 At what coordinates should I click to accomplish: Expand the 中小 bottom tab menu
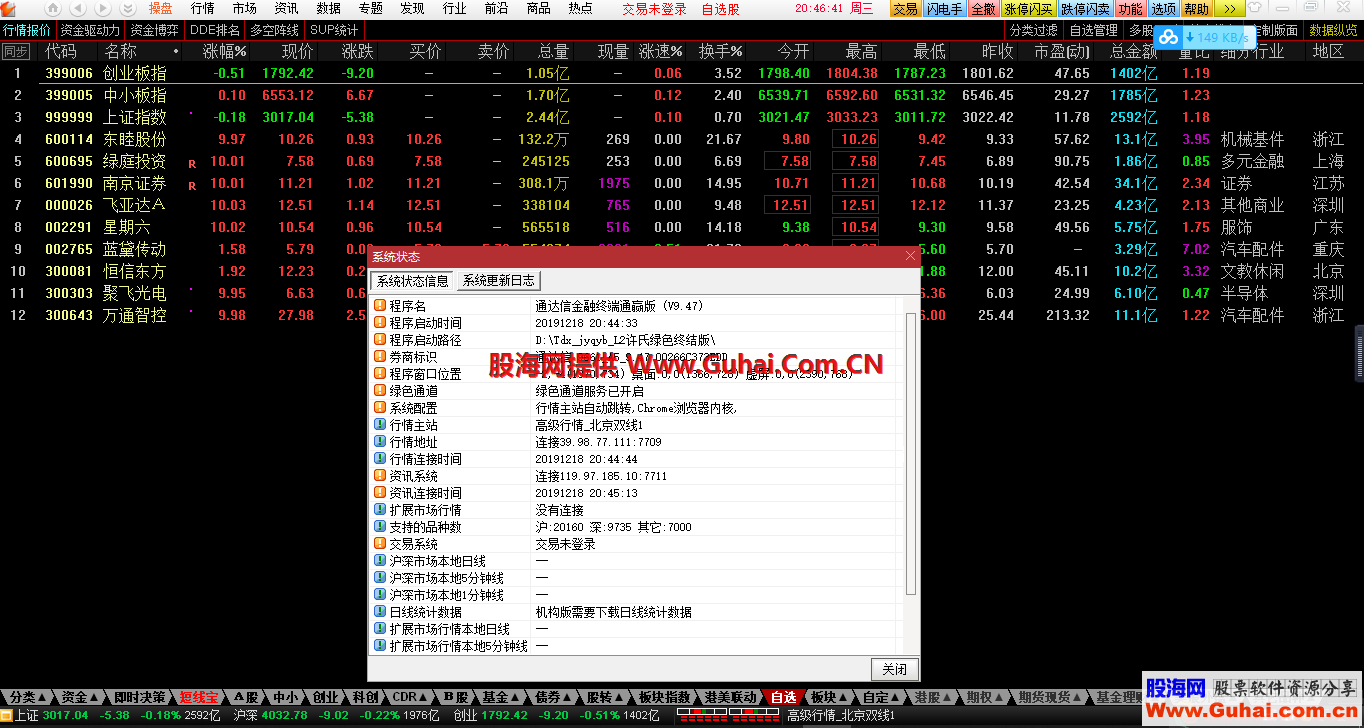(x=285, y=697)
